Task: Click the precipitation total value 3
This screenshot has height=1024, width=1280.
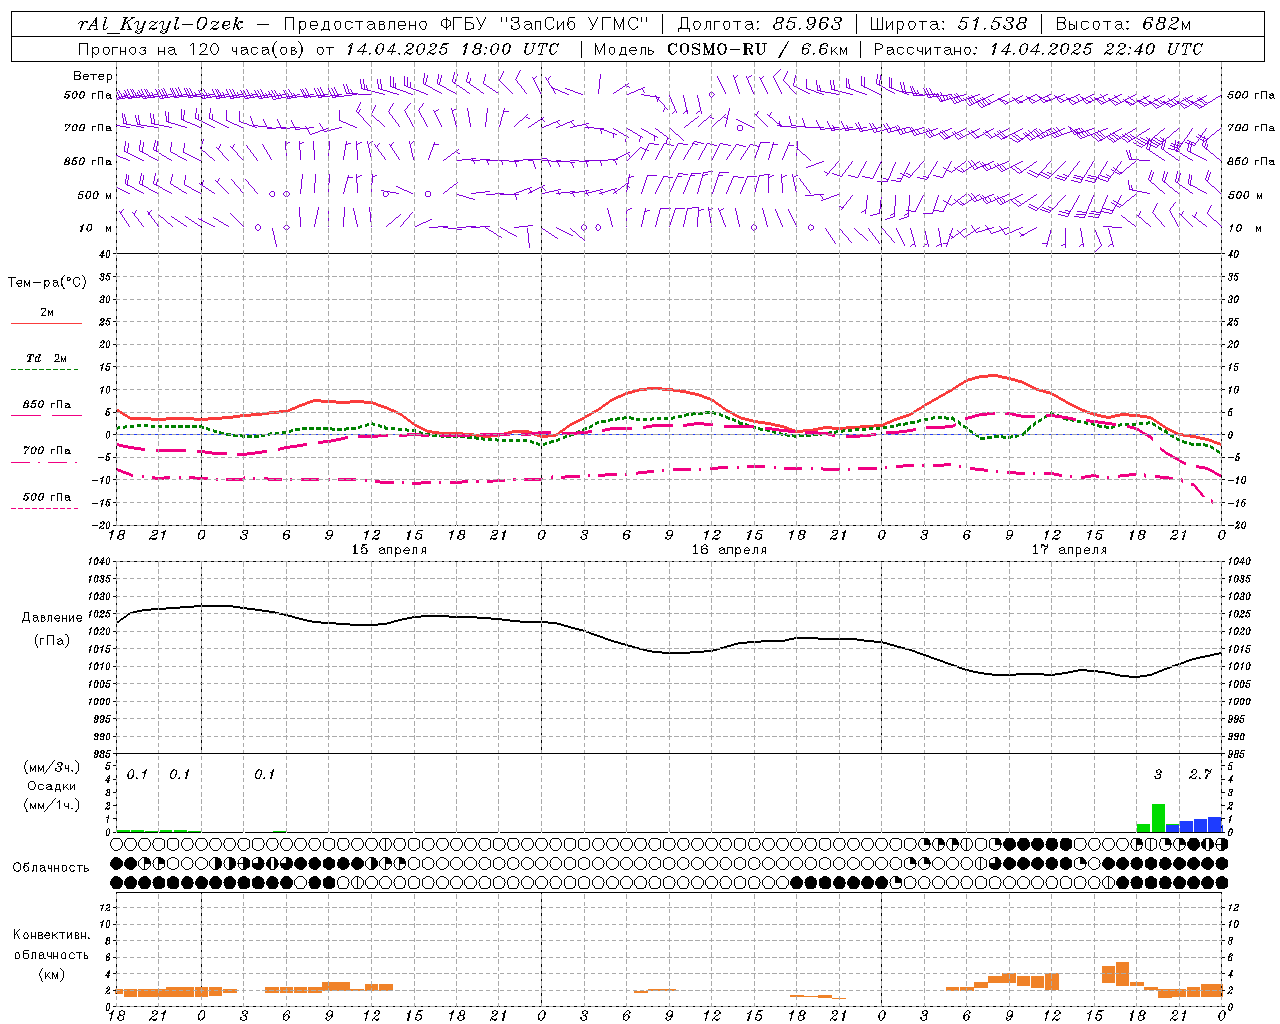Action: click(1158, 774)
